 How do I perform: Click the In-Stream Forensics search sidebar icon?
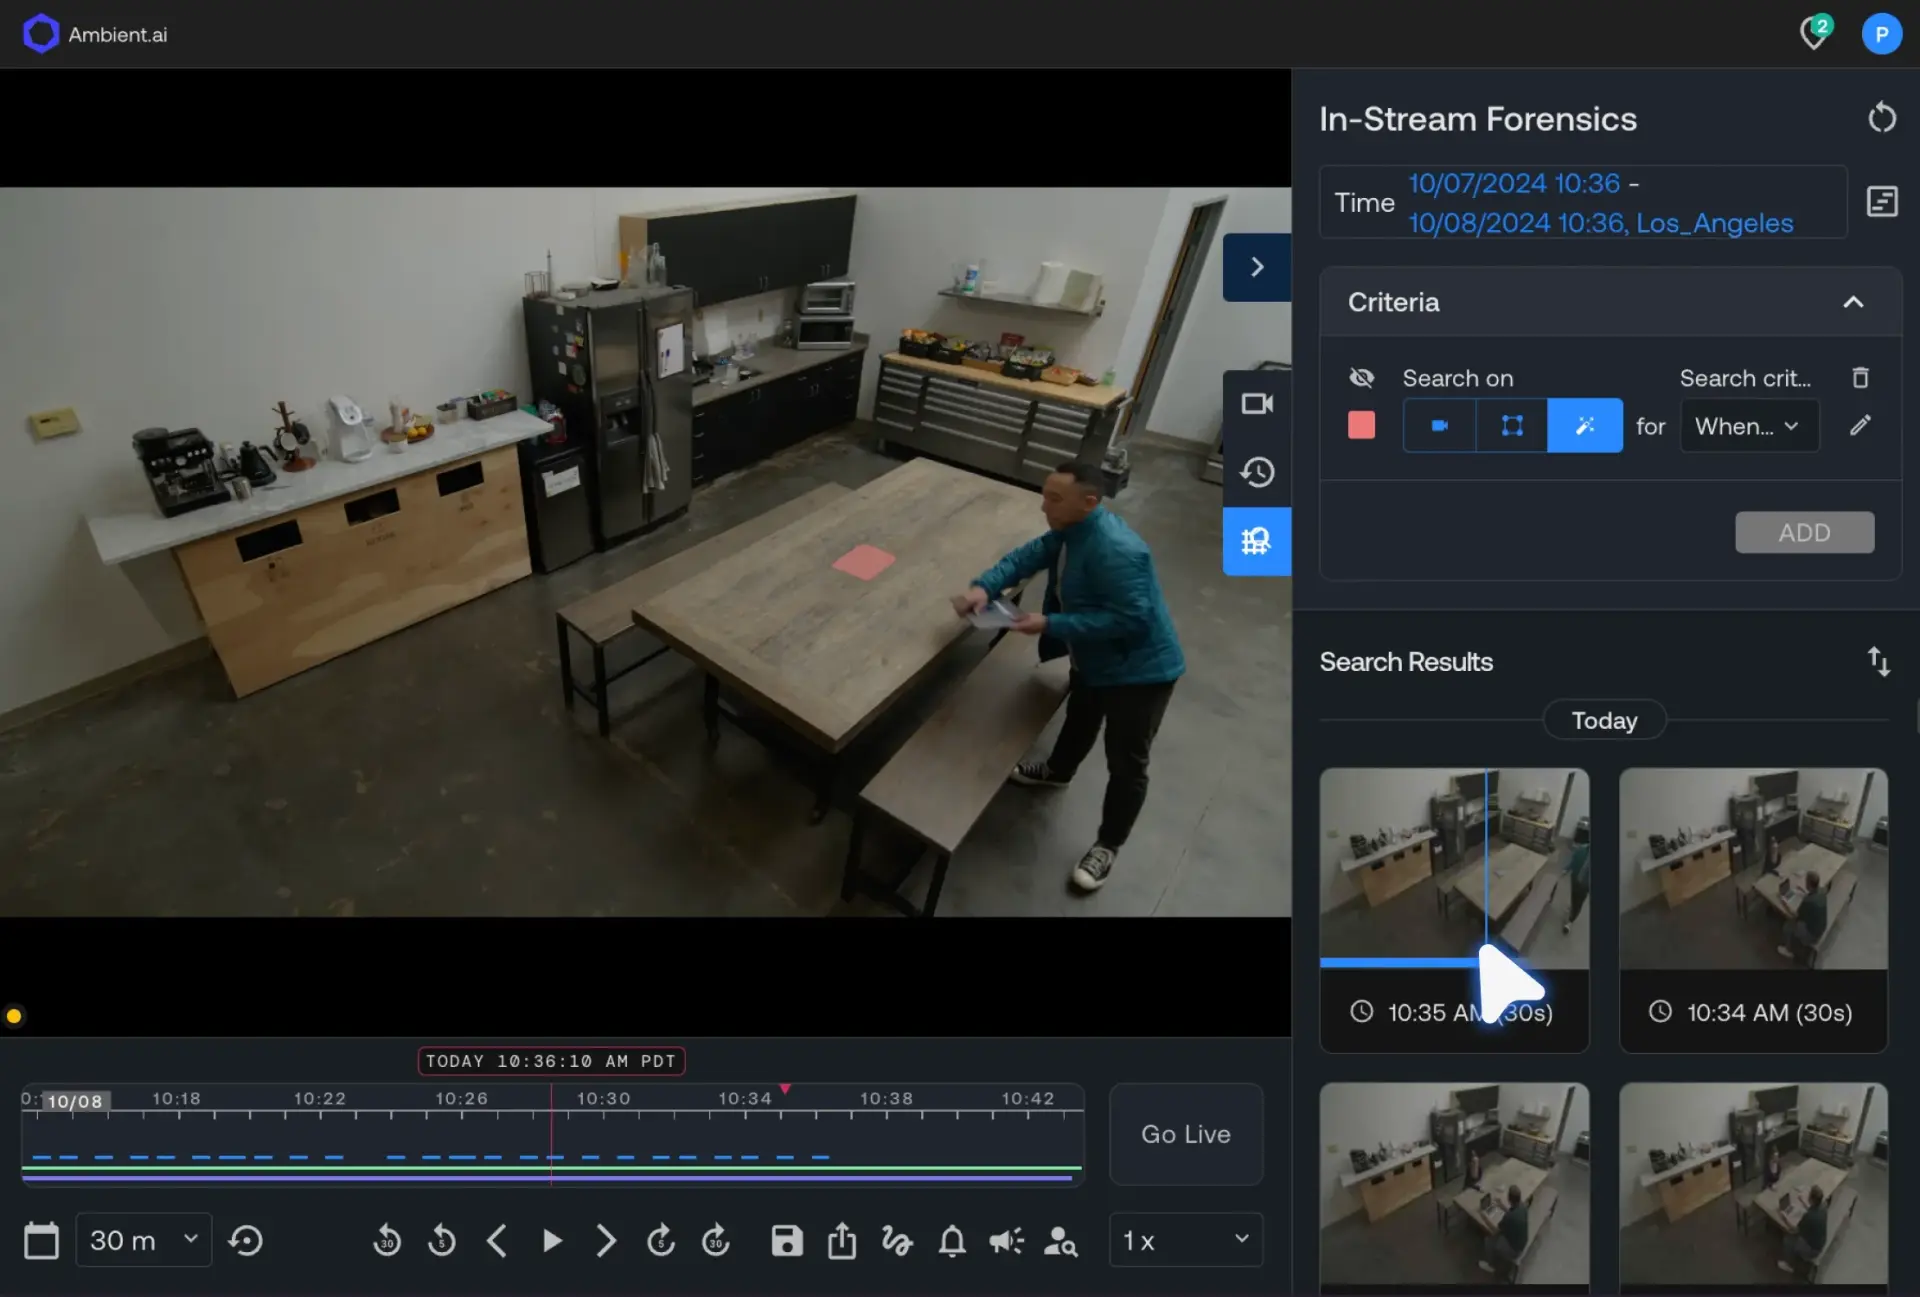1257,541
